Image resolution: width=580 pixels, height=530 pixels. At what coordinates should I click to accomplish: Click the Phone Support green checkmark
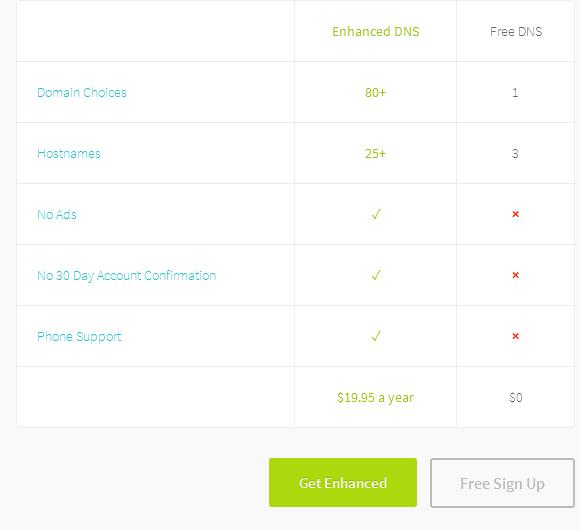click(x=376, y=336)
